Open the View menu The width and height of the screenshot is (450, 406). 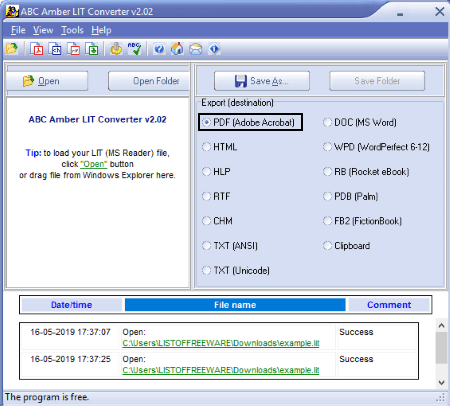tap(43, 30)
